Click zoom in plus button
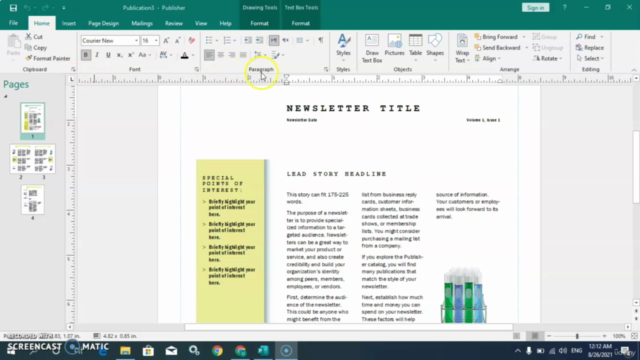 tap(604, 336)
